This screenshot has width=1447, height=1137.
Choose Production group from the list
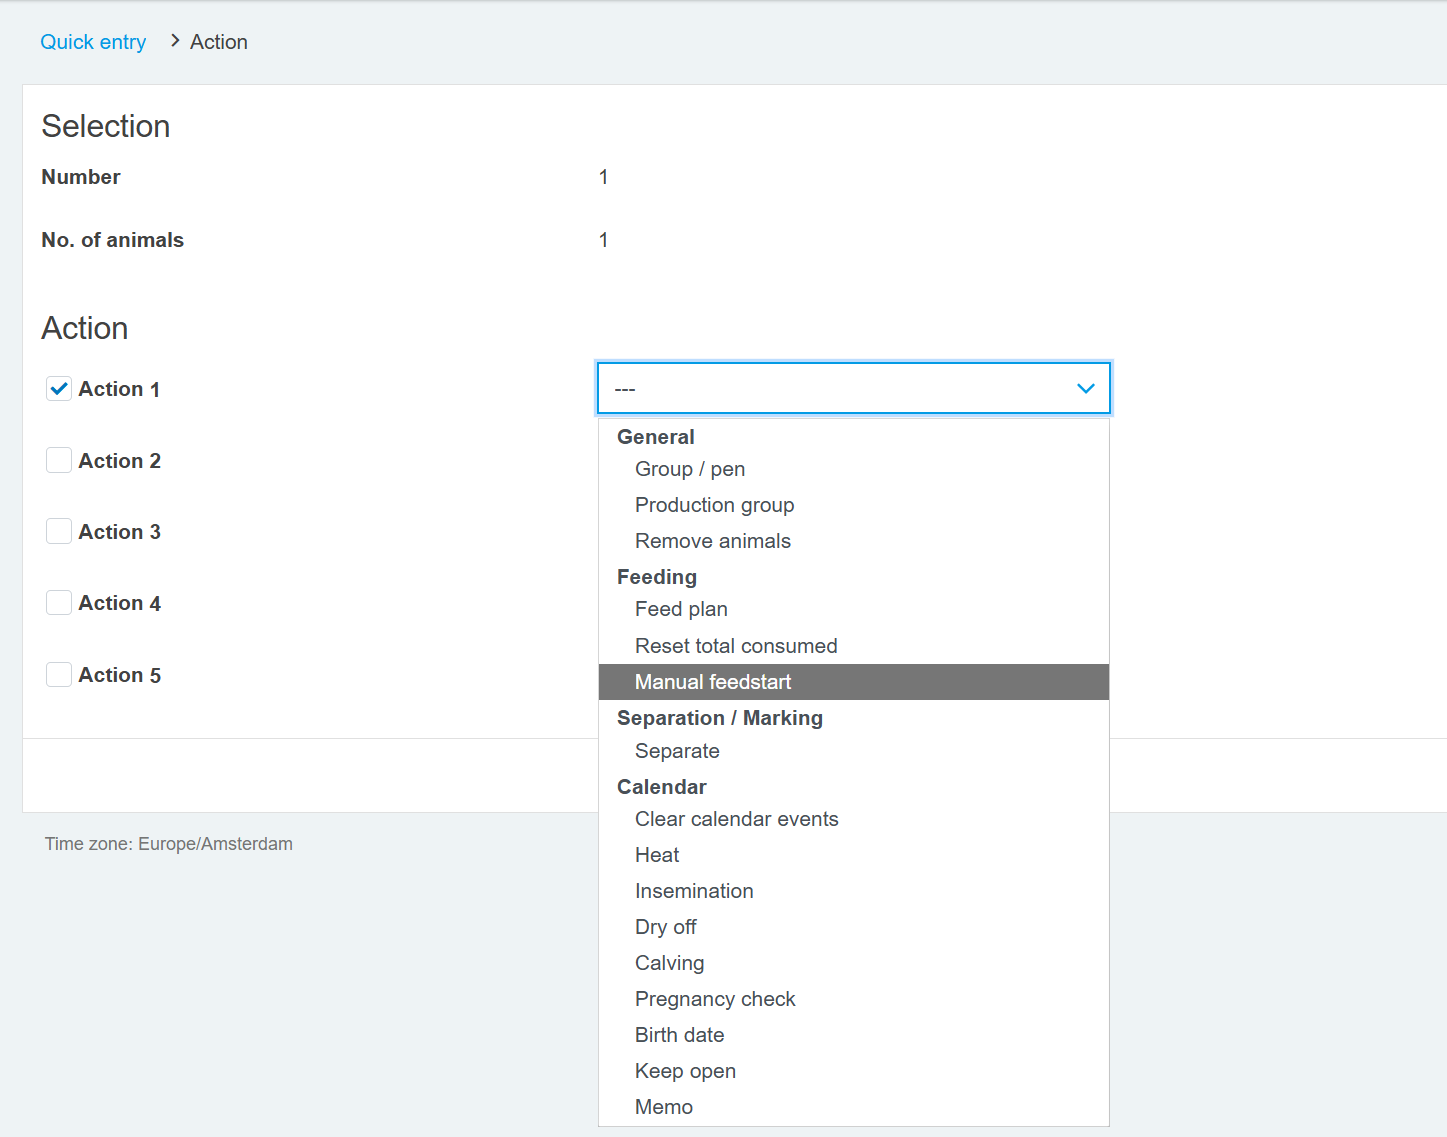point(714,505)
